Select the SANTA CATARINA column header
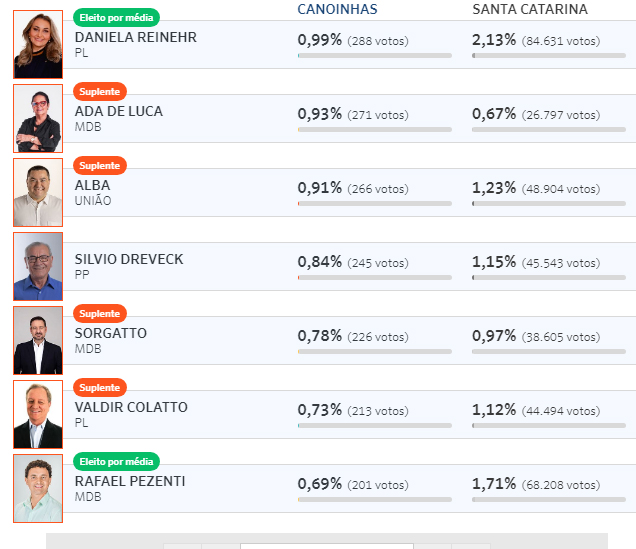 pyautogui.click(x=530, y=9)
